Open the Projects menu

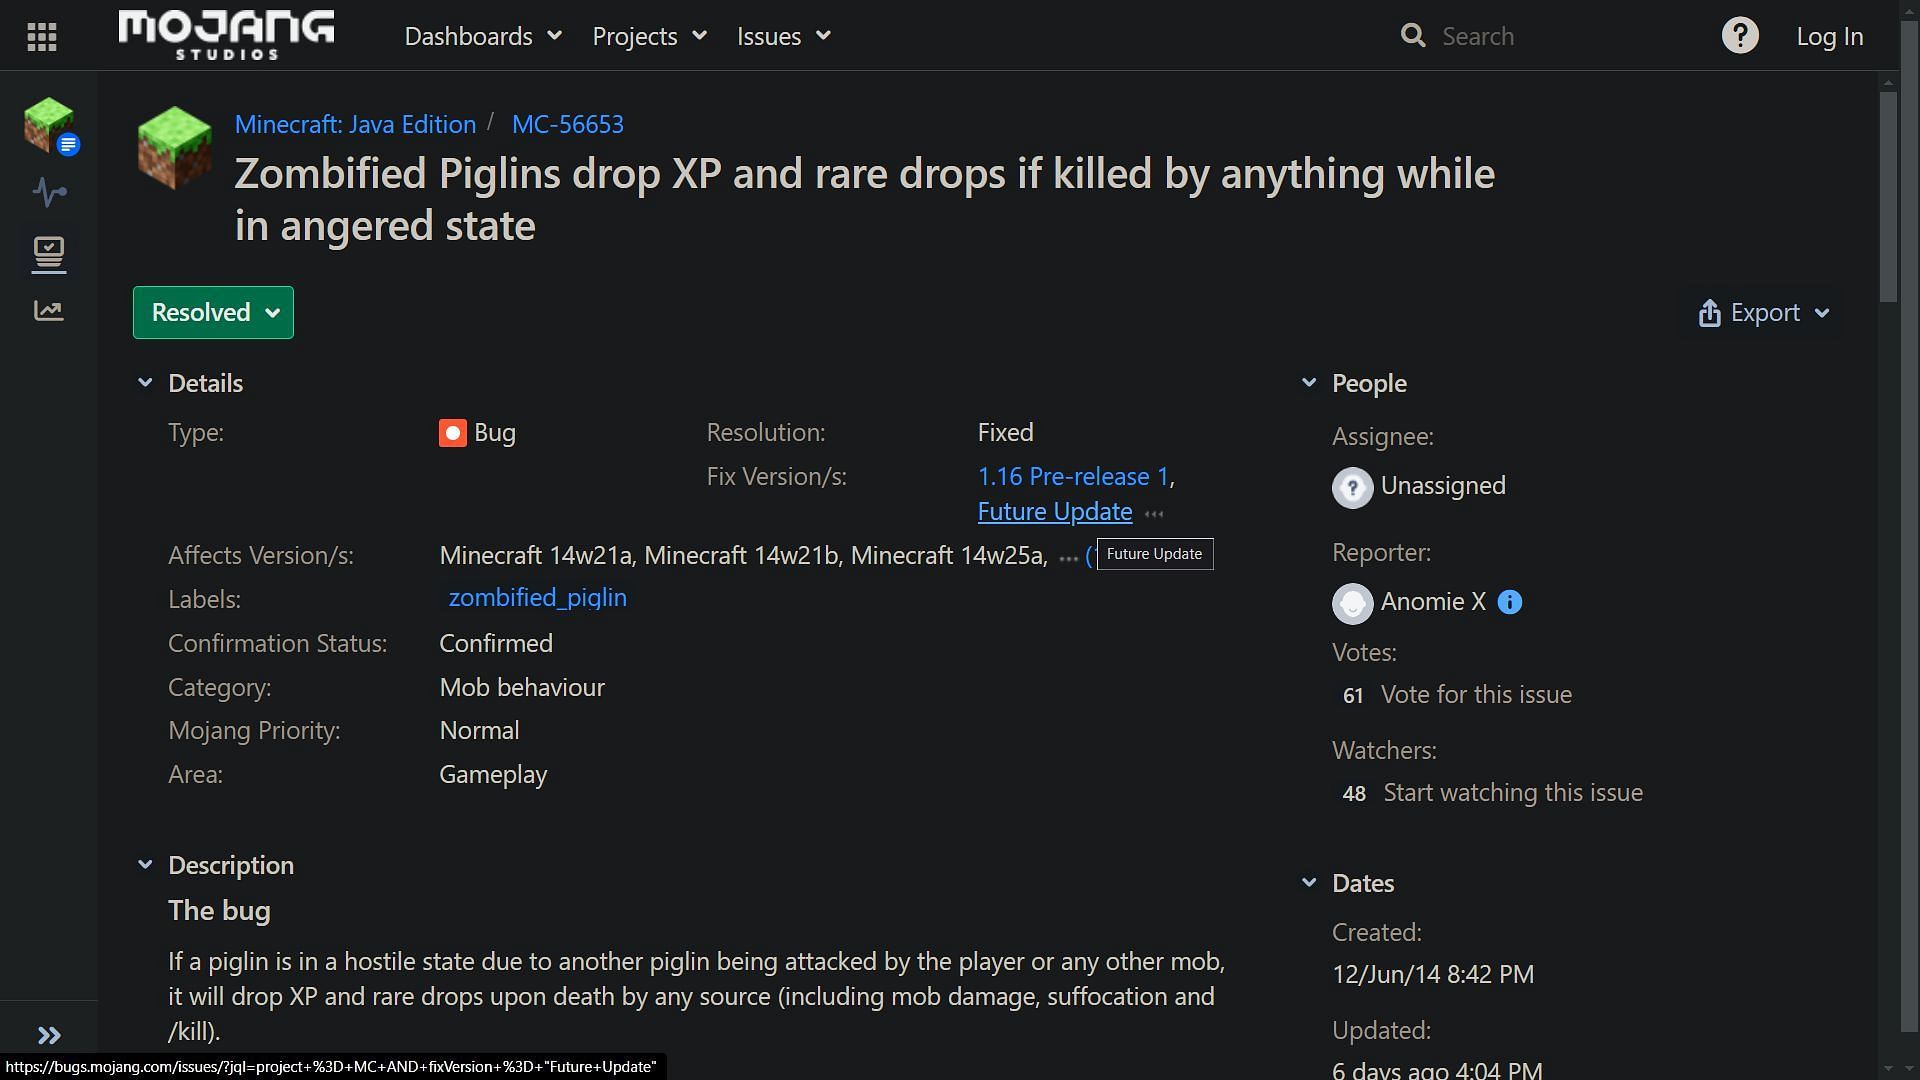[x=649, y=36]
